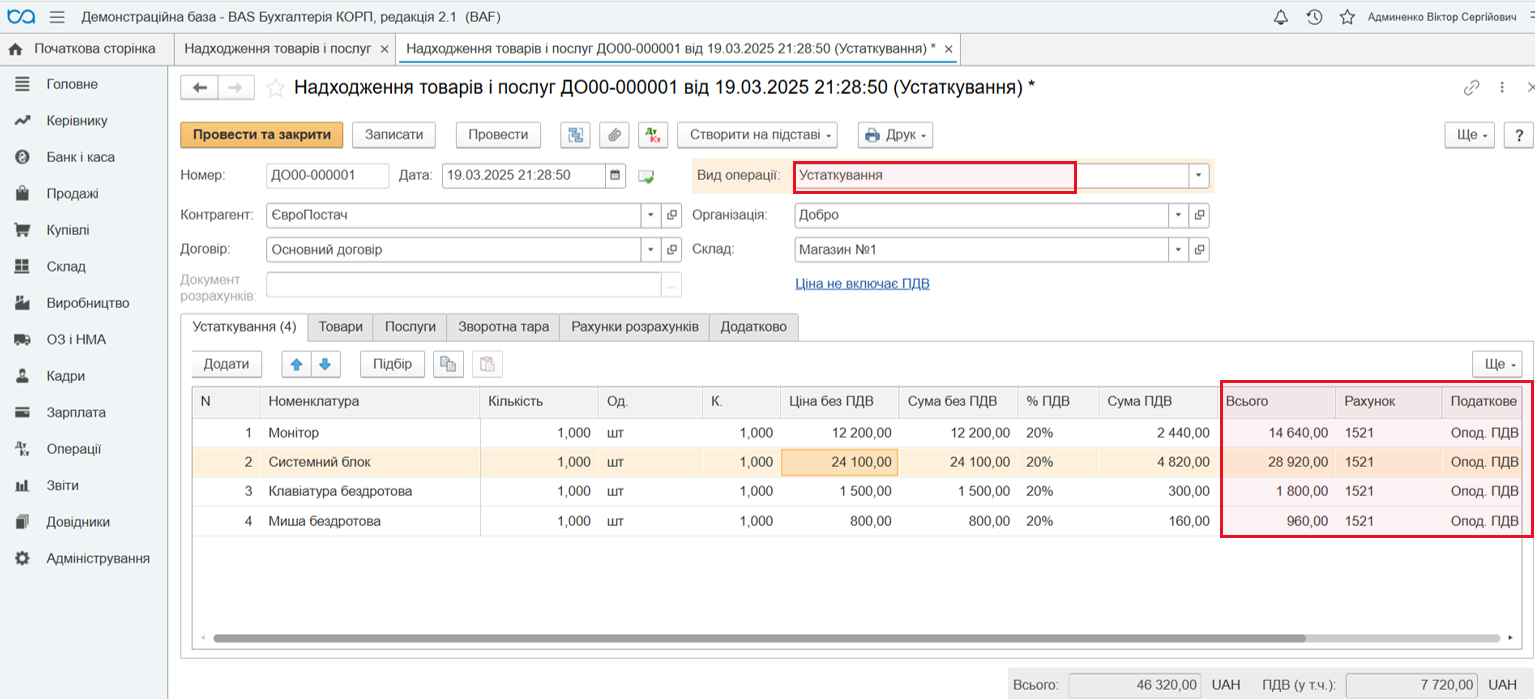Screen dimensions: 1535x699
Task: Click the green check icon beside date
Action: (646, 176)
